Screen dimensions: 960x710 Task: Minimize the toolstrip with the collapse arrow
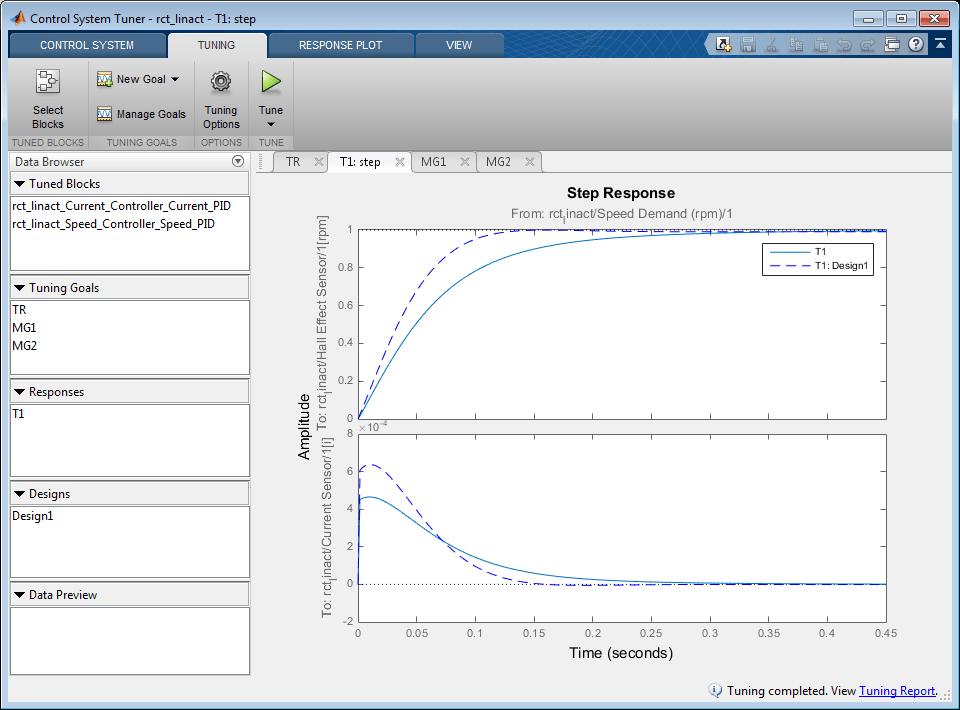click(x=941, y=45)
